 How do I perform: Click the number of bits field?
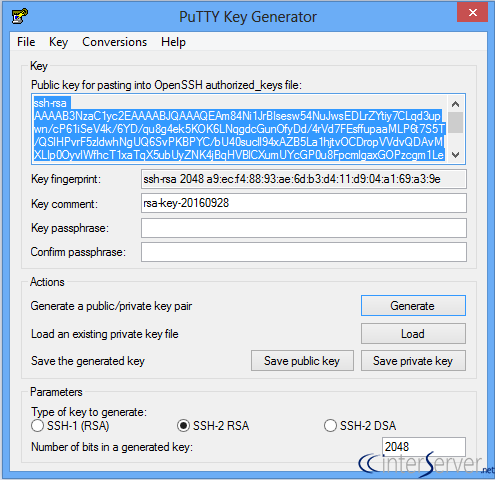424,447
